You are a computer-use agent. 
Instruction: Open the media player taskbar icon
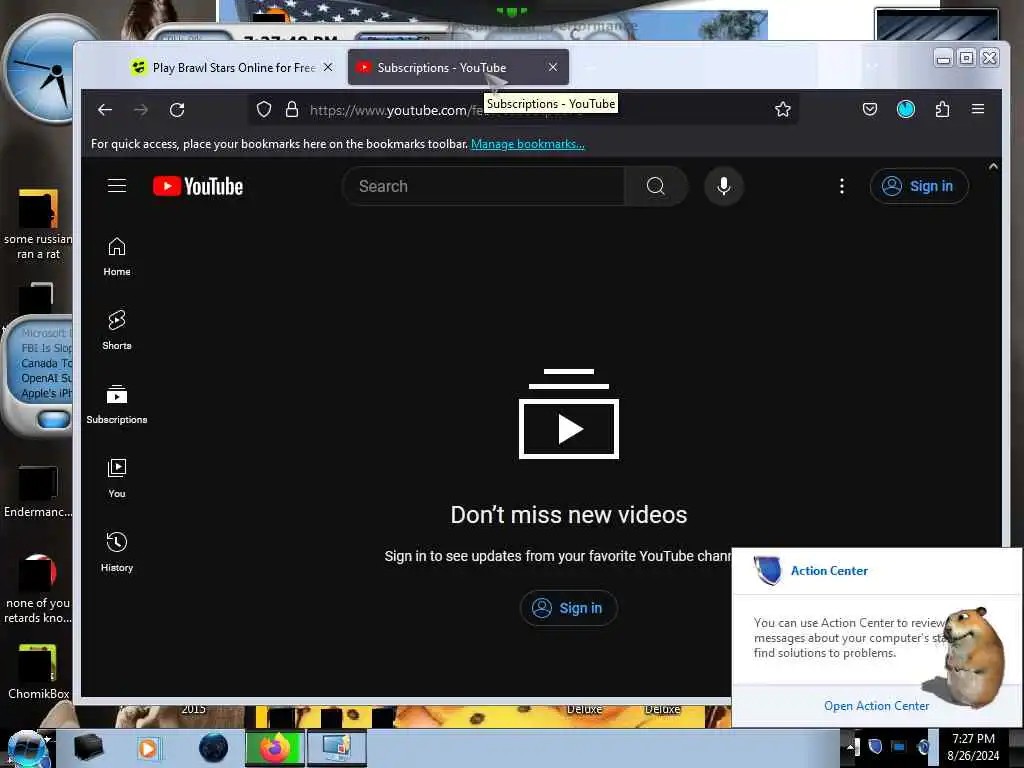tap(148, 748)
